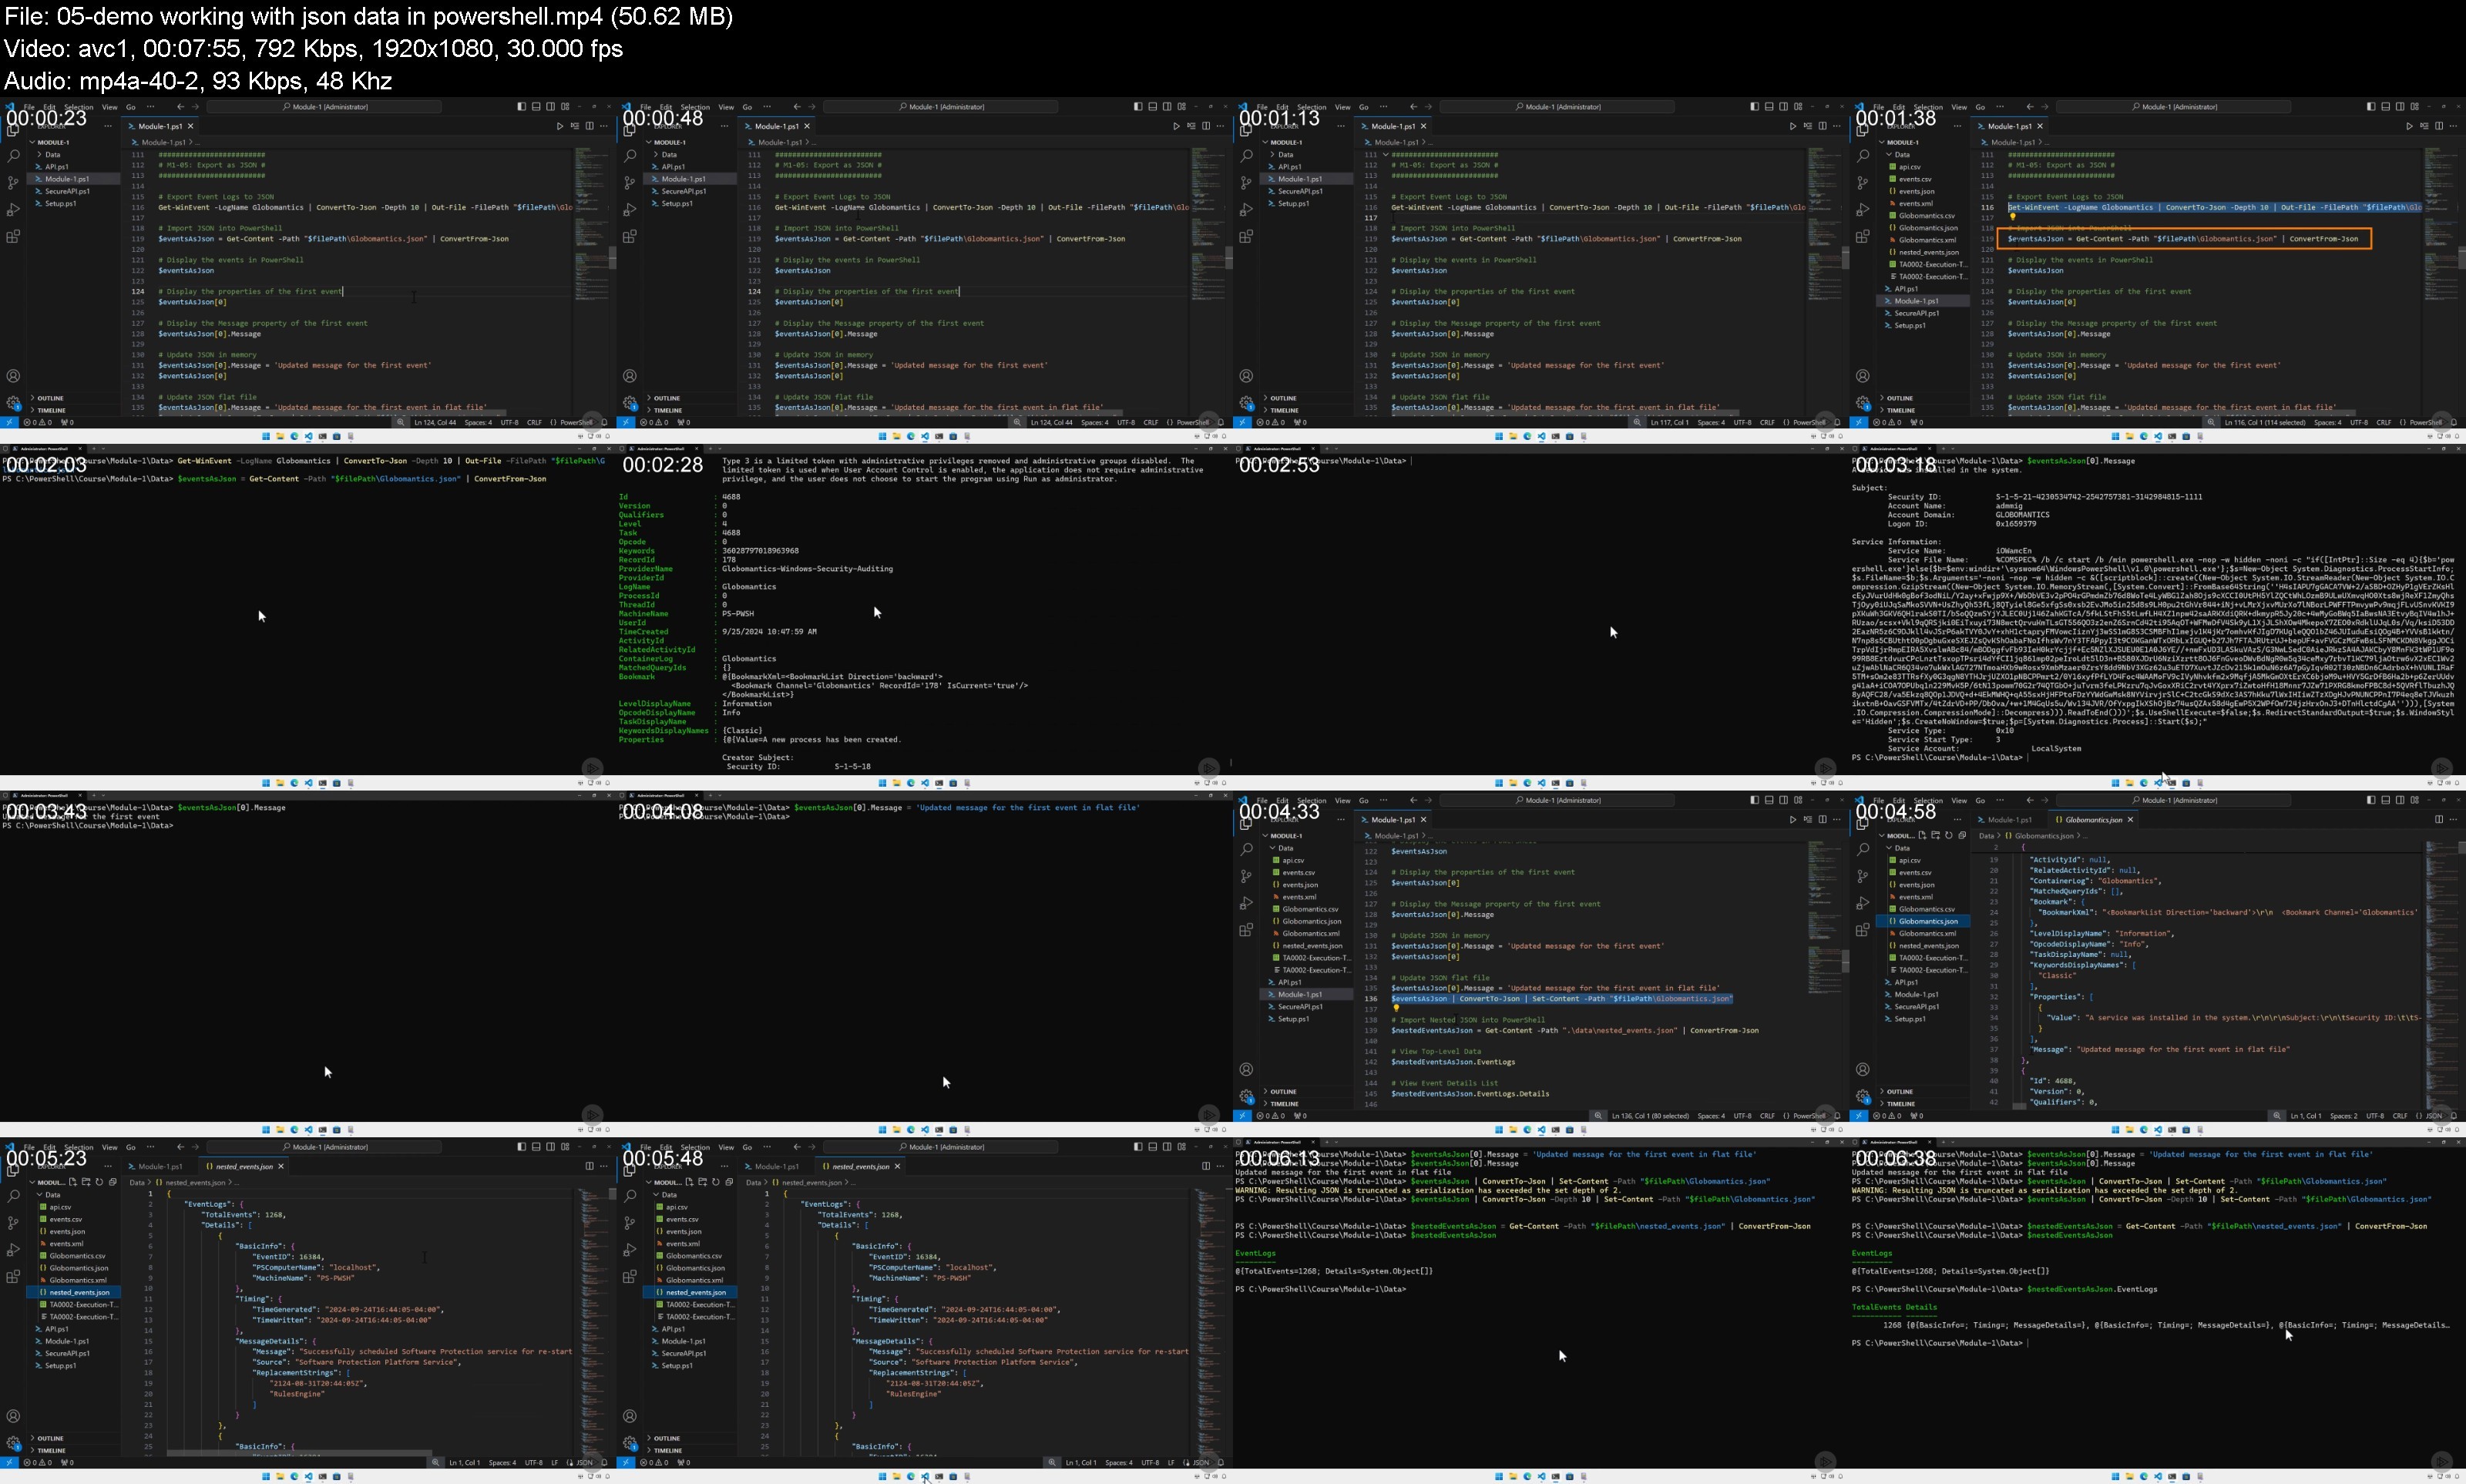Click UTF-8 encoding in the 00:04:33 status bar
The width and height of the screenshot is (2466, 1484).
click(1743, 1116)
